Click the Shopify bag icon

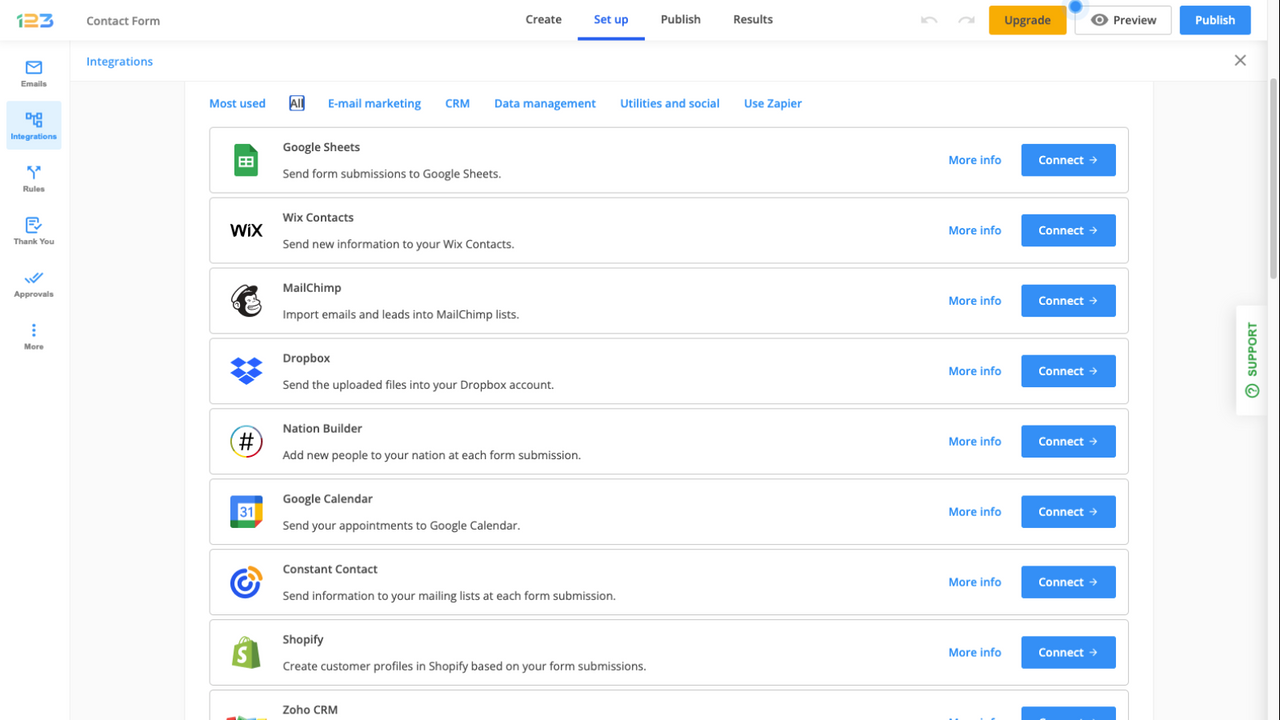click(x=246, y=652)
